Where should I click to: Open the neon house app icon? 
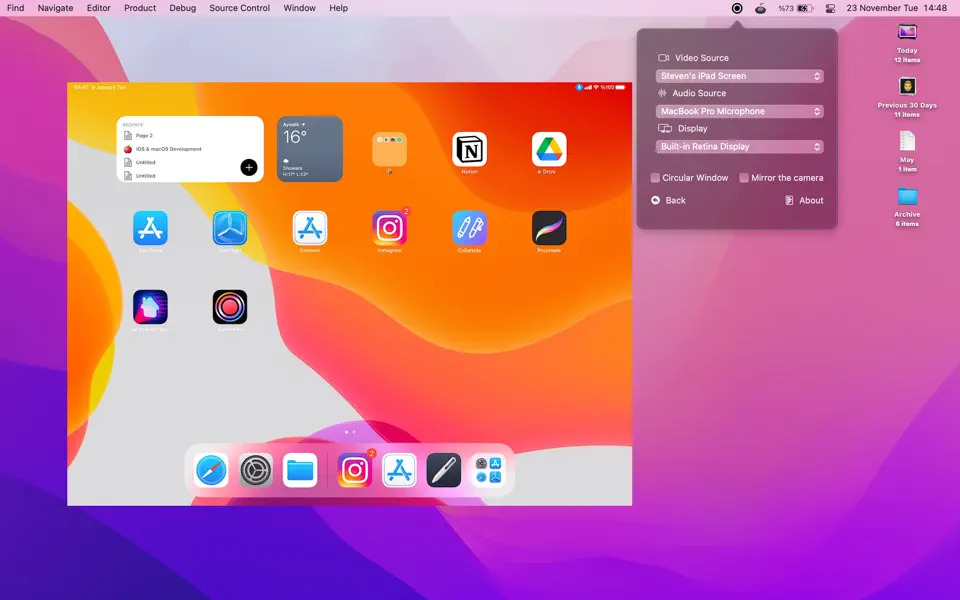150,307
